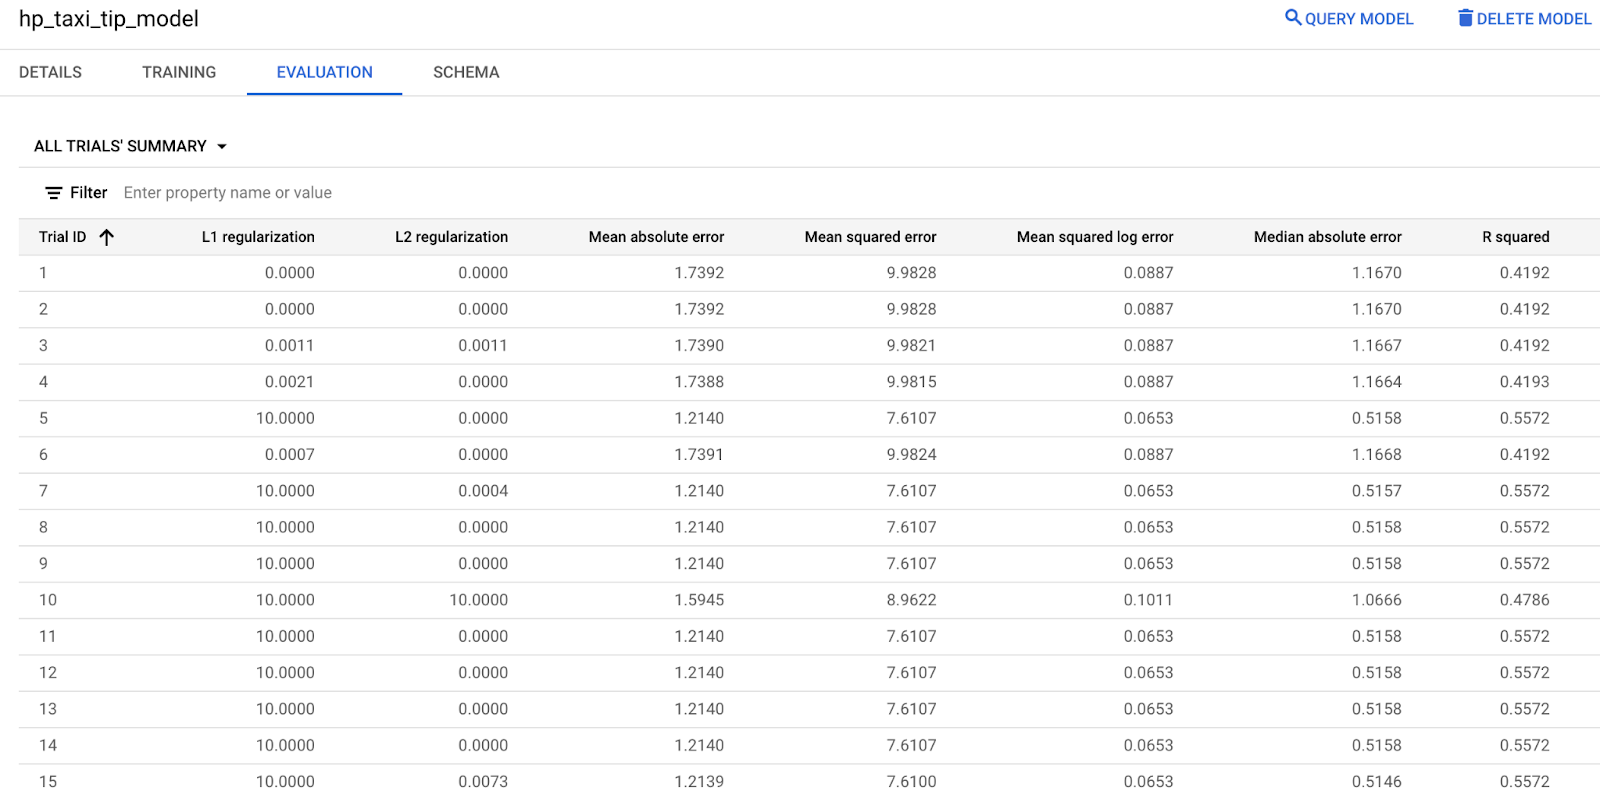
Task: Click L2 value 0.0073 in trial 15
Action: coord(483,782)
